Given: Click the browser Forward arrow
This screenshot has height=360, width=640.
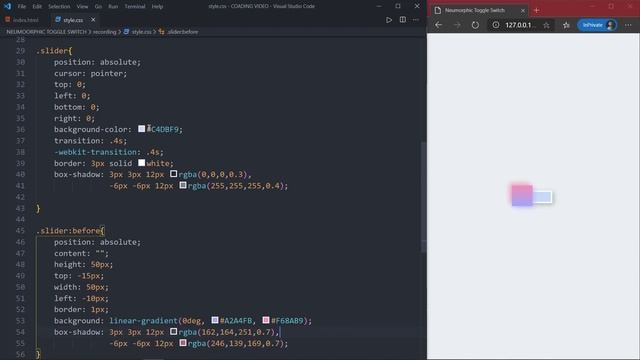Looking at the screenshot, I should click(457, 25).
